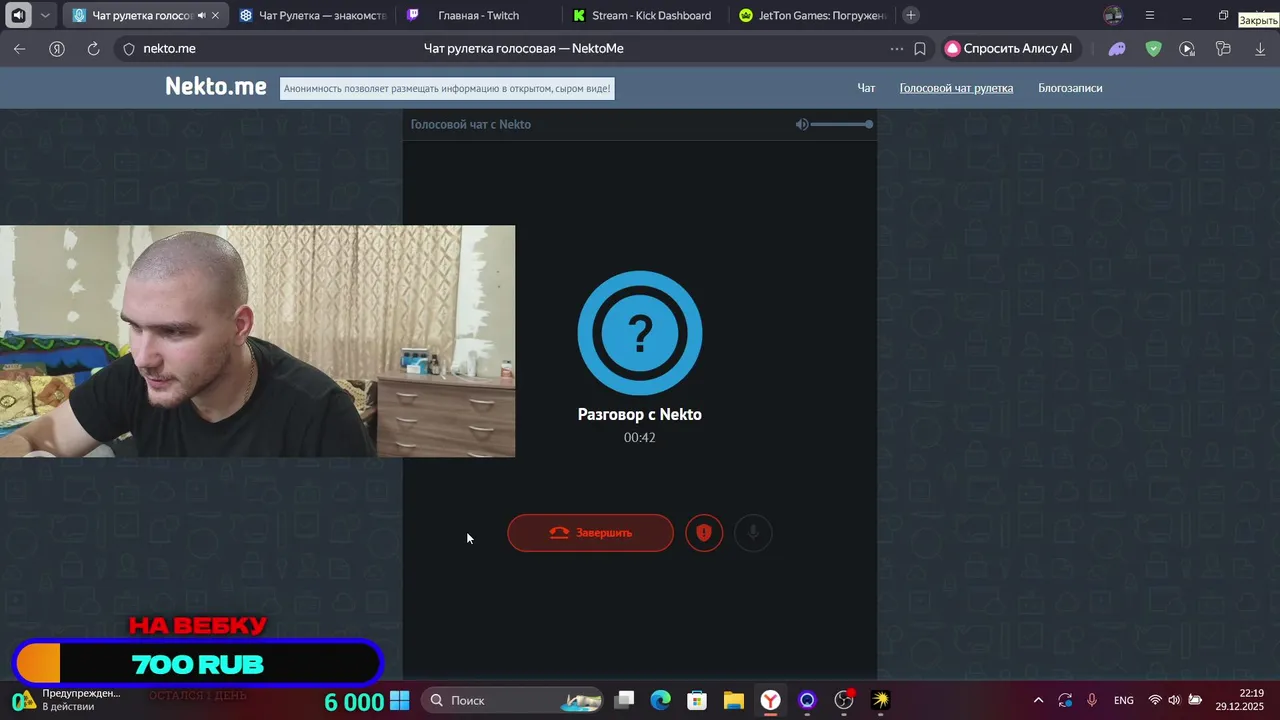Click the taskbar Поиск search box

point(512,700)
